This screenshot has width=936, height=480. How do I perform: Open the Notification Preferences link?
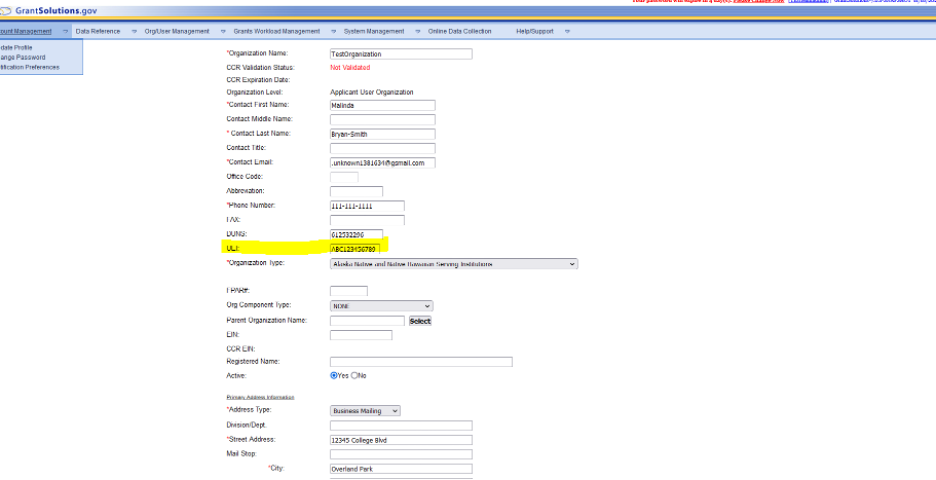tap(30, 67)
